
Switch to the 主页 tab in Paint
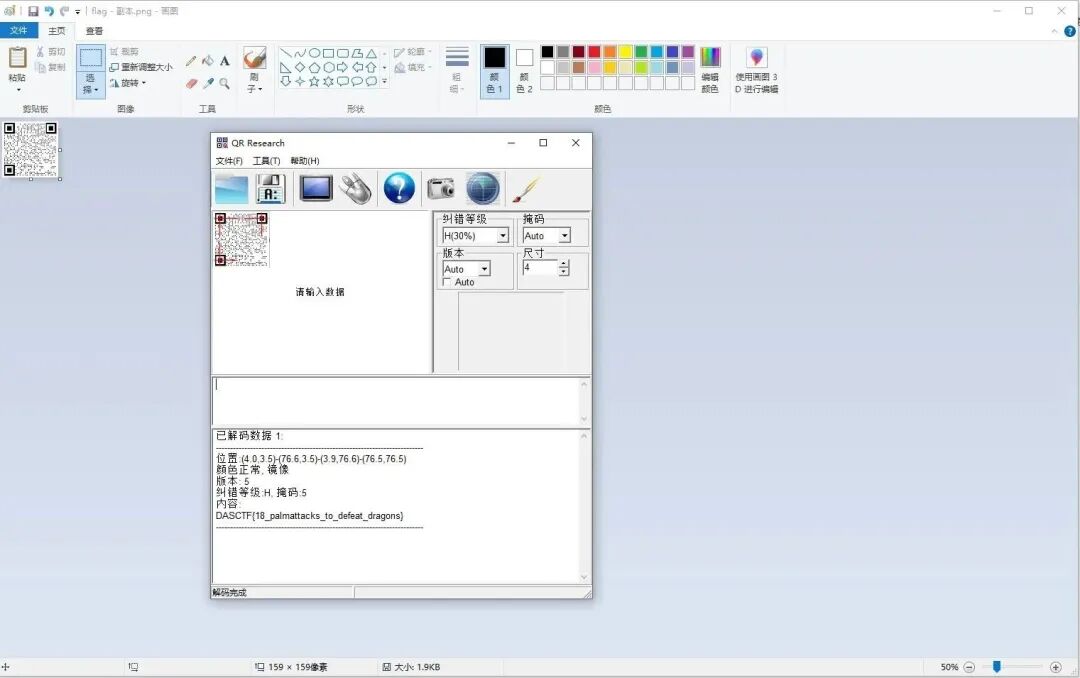pyautogui.click(x=56, y=31)
